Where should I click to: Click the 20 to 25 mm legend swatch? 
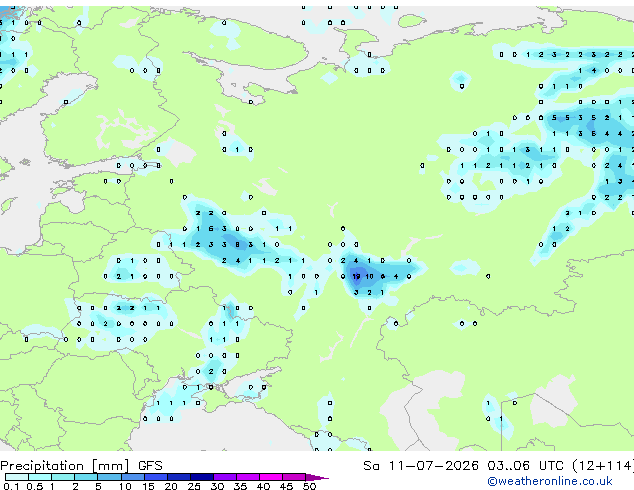click(x=178, y=477)
